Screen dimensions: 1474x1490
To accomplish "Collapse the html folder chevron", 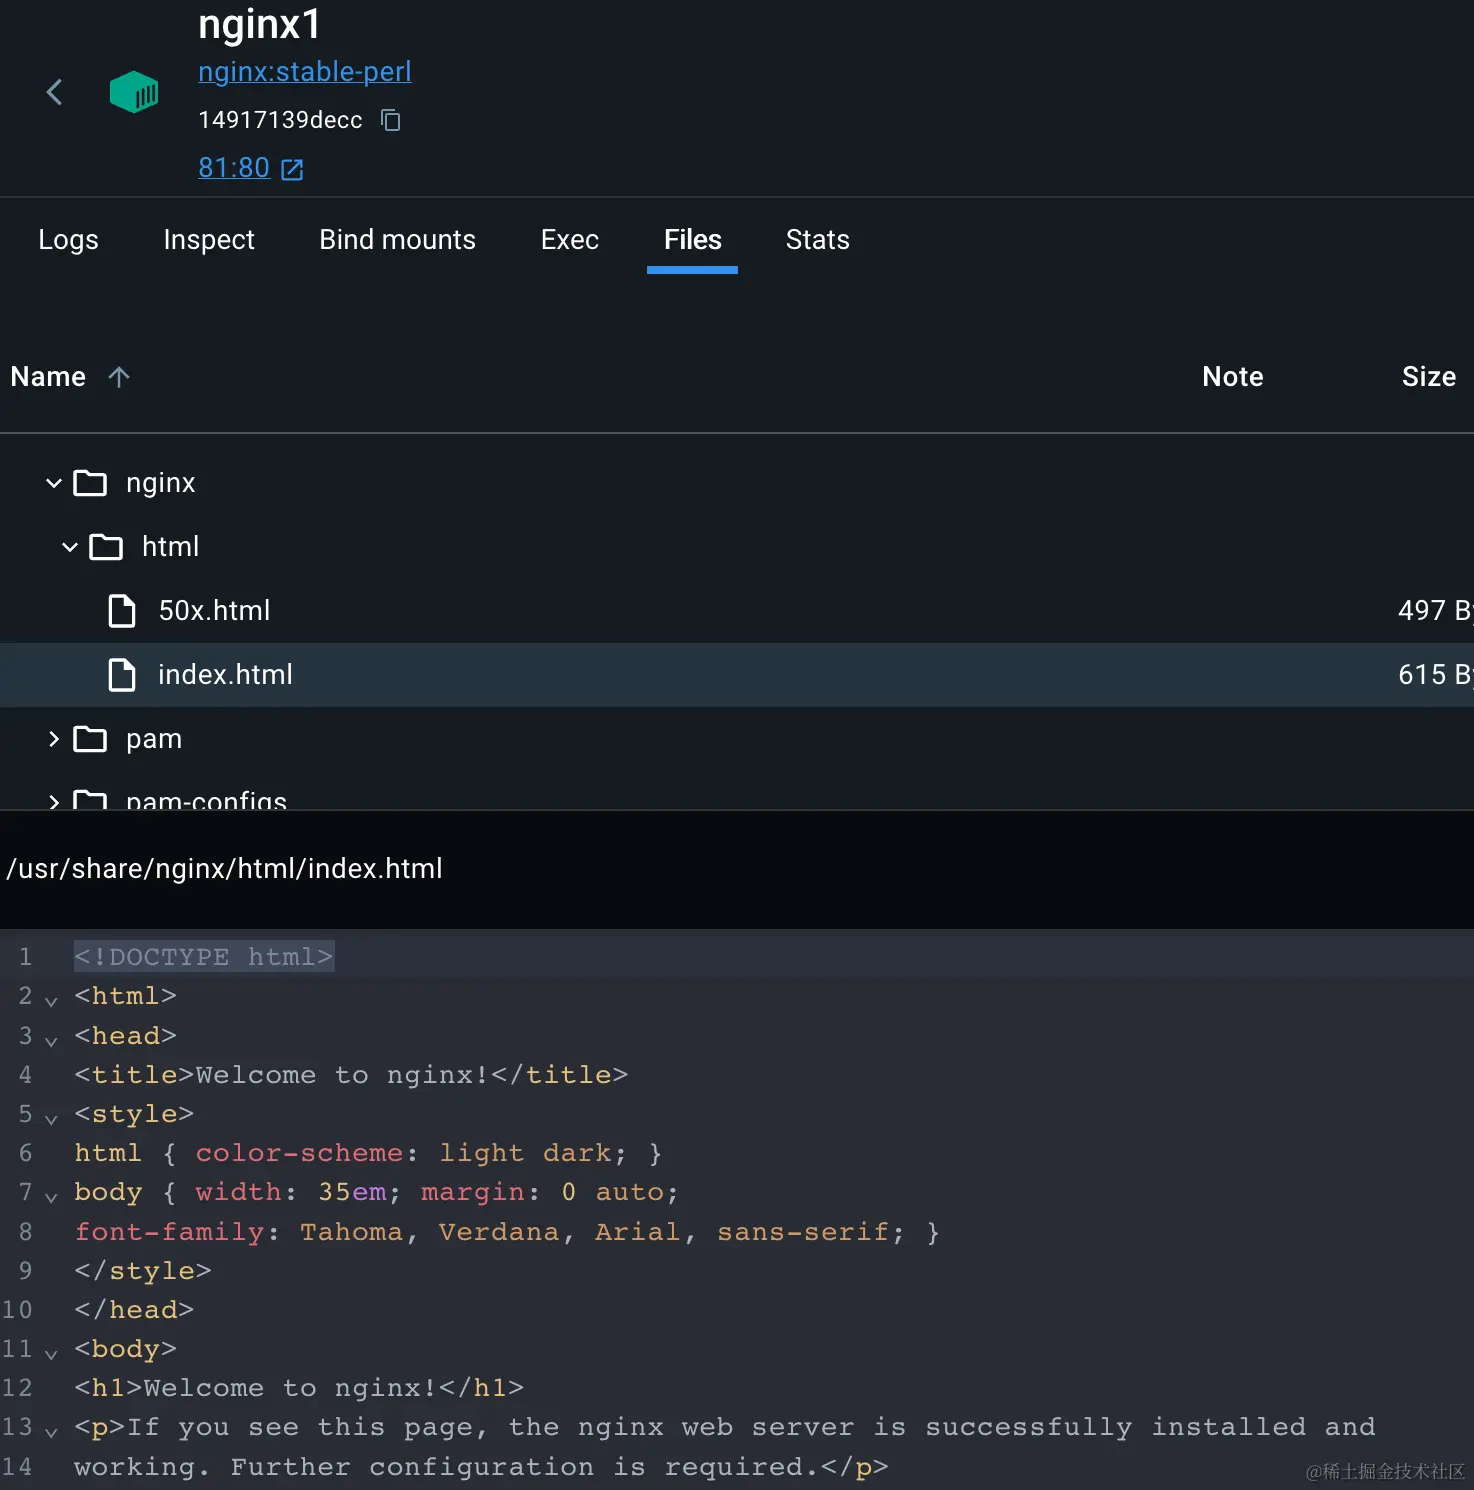I will 70,547.
